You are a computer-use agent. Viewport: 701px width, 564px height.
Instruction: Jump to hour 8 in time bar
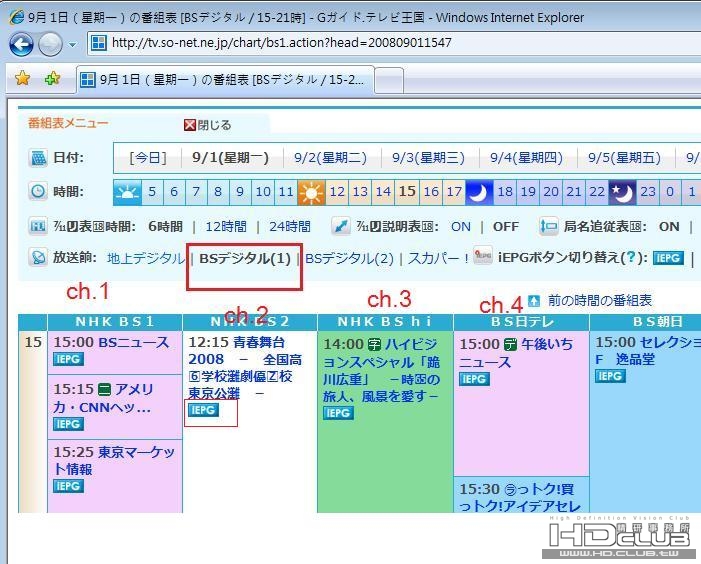point(218,193)
